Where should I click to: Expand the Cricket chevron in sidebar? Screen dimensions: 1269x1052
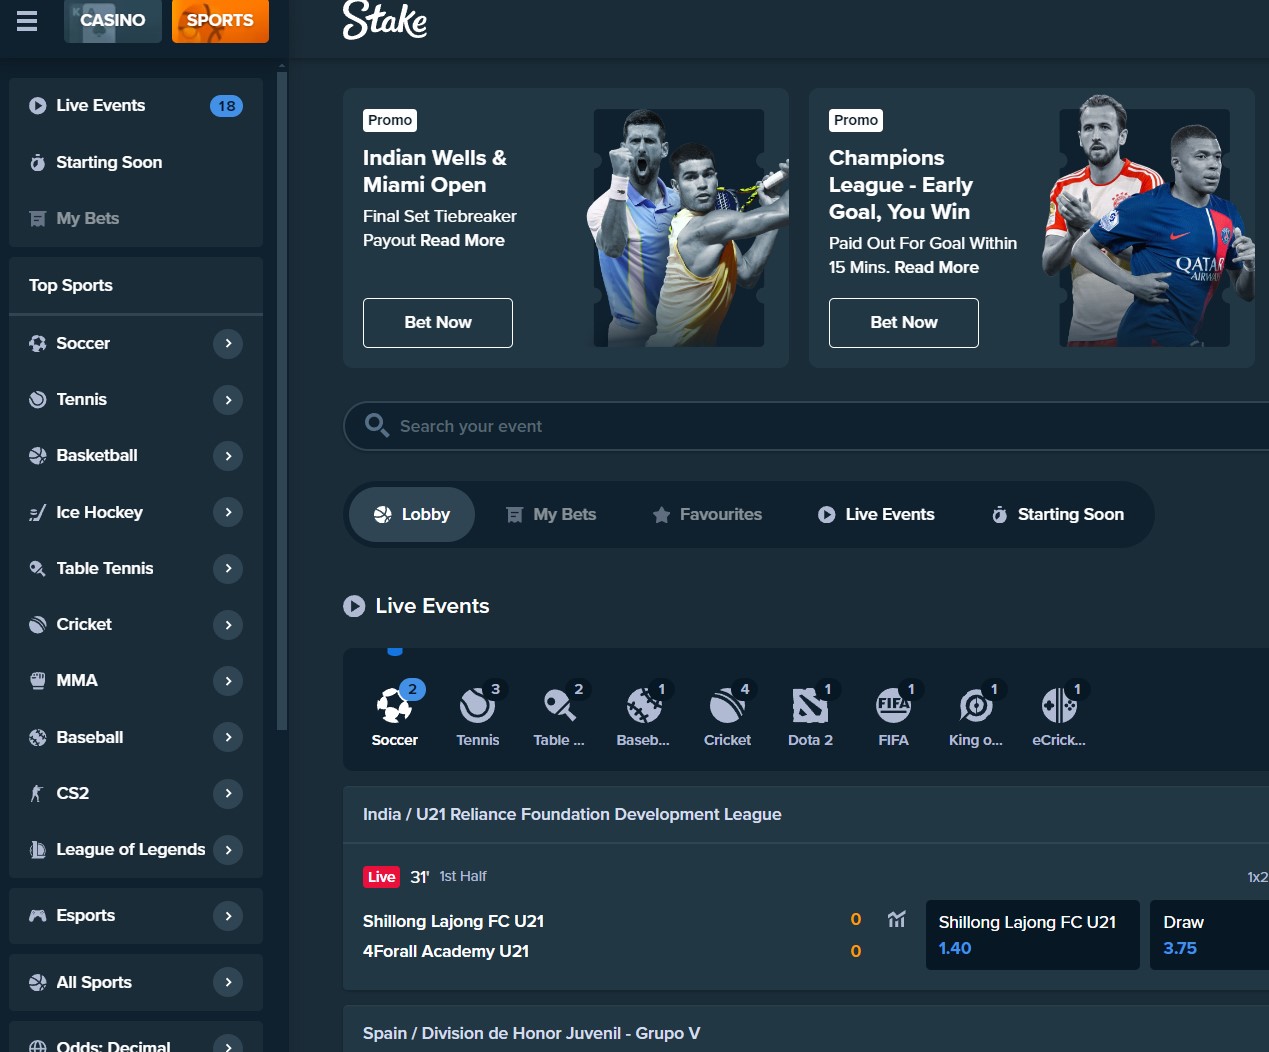tap(228, 624)
